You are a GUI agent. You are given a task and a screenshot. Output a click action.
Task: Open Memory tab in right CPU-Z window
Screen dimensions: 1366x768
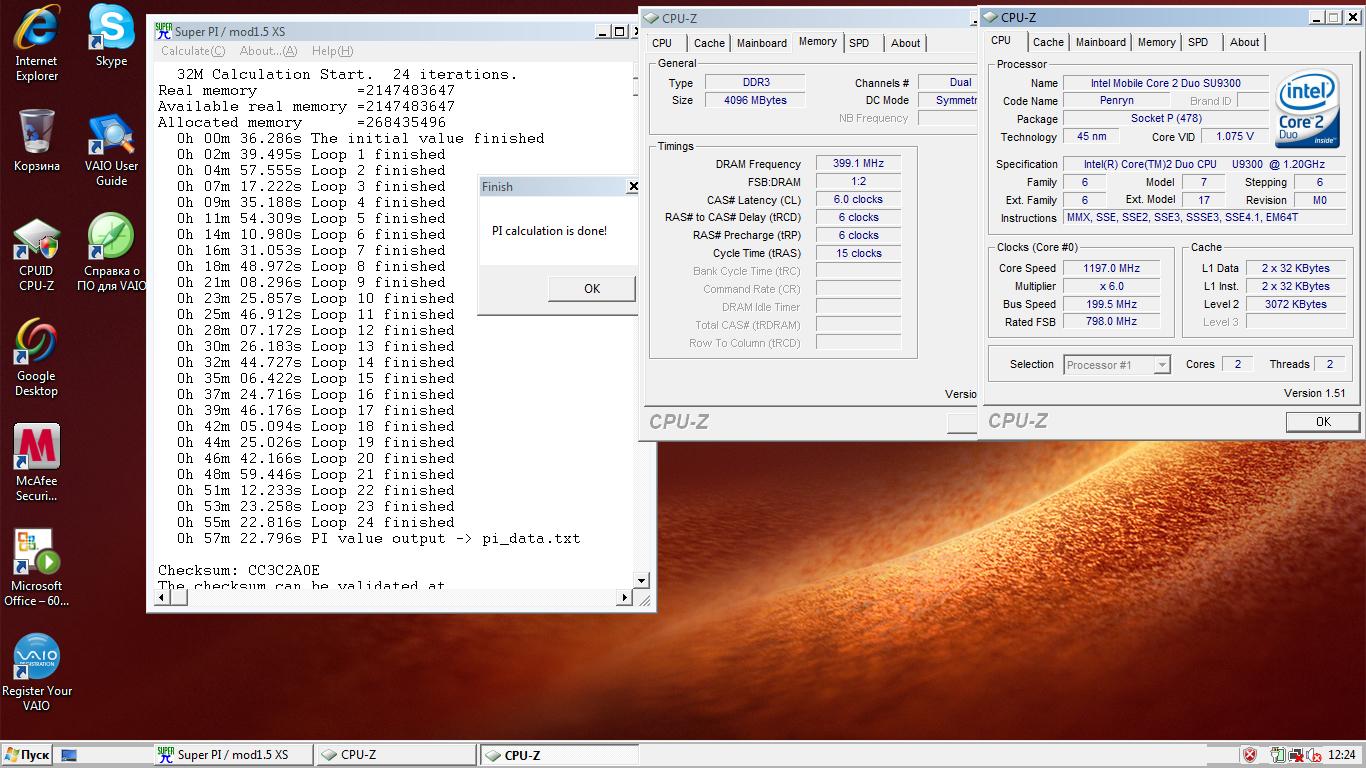point(1156,42)
